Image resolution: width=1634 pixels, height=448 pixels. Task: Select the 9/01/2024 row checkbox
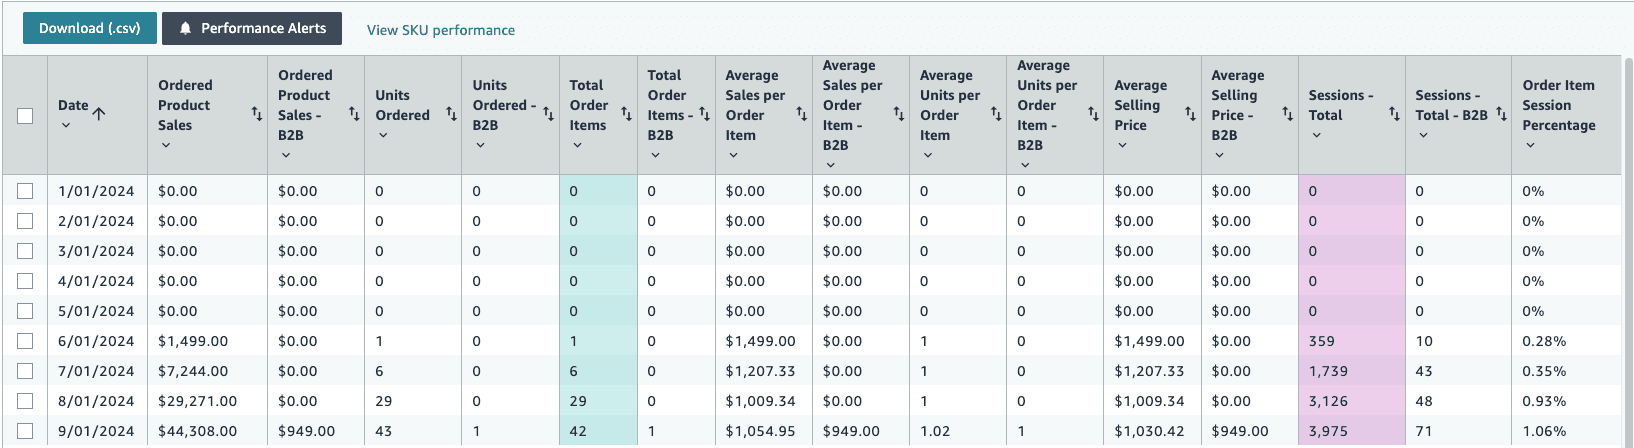pos(25,431)
